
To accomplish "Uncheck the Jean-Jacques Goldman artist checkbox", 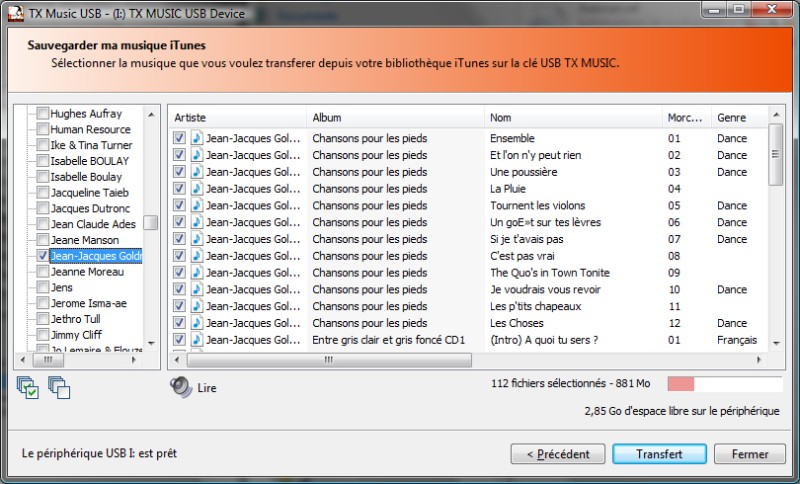I will click(43, 256).
